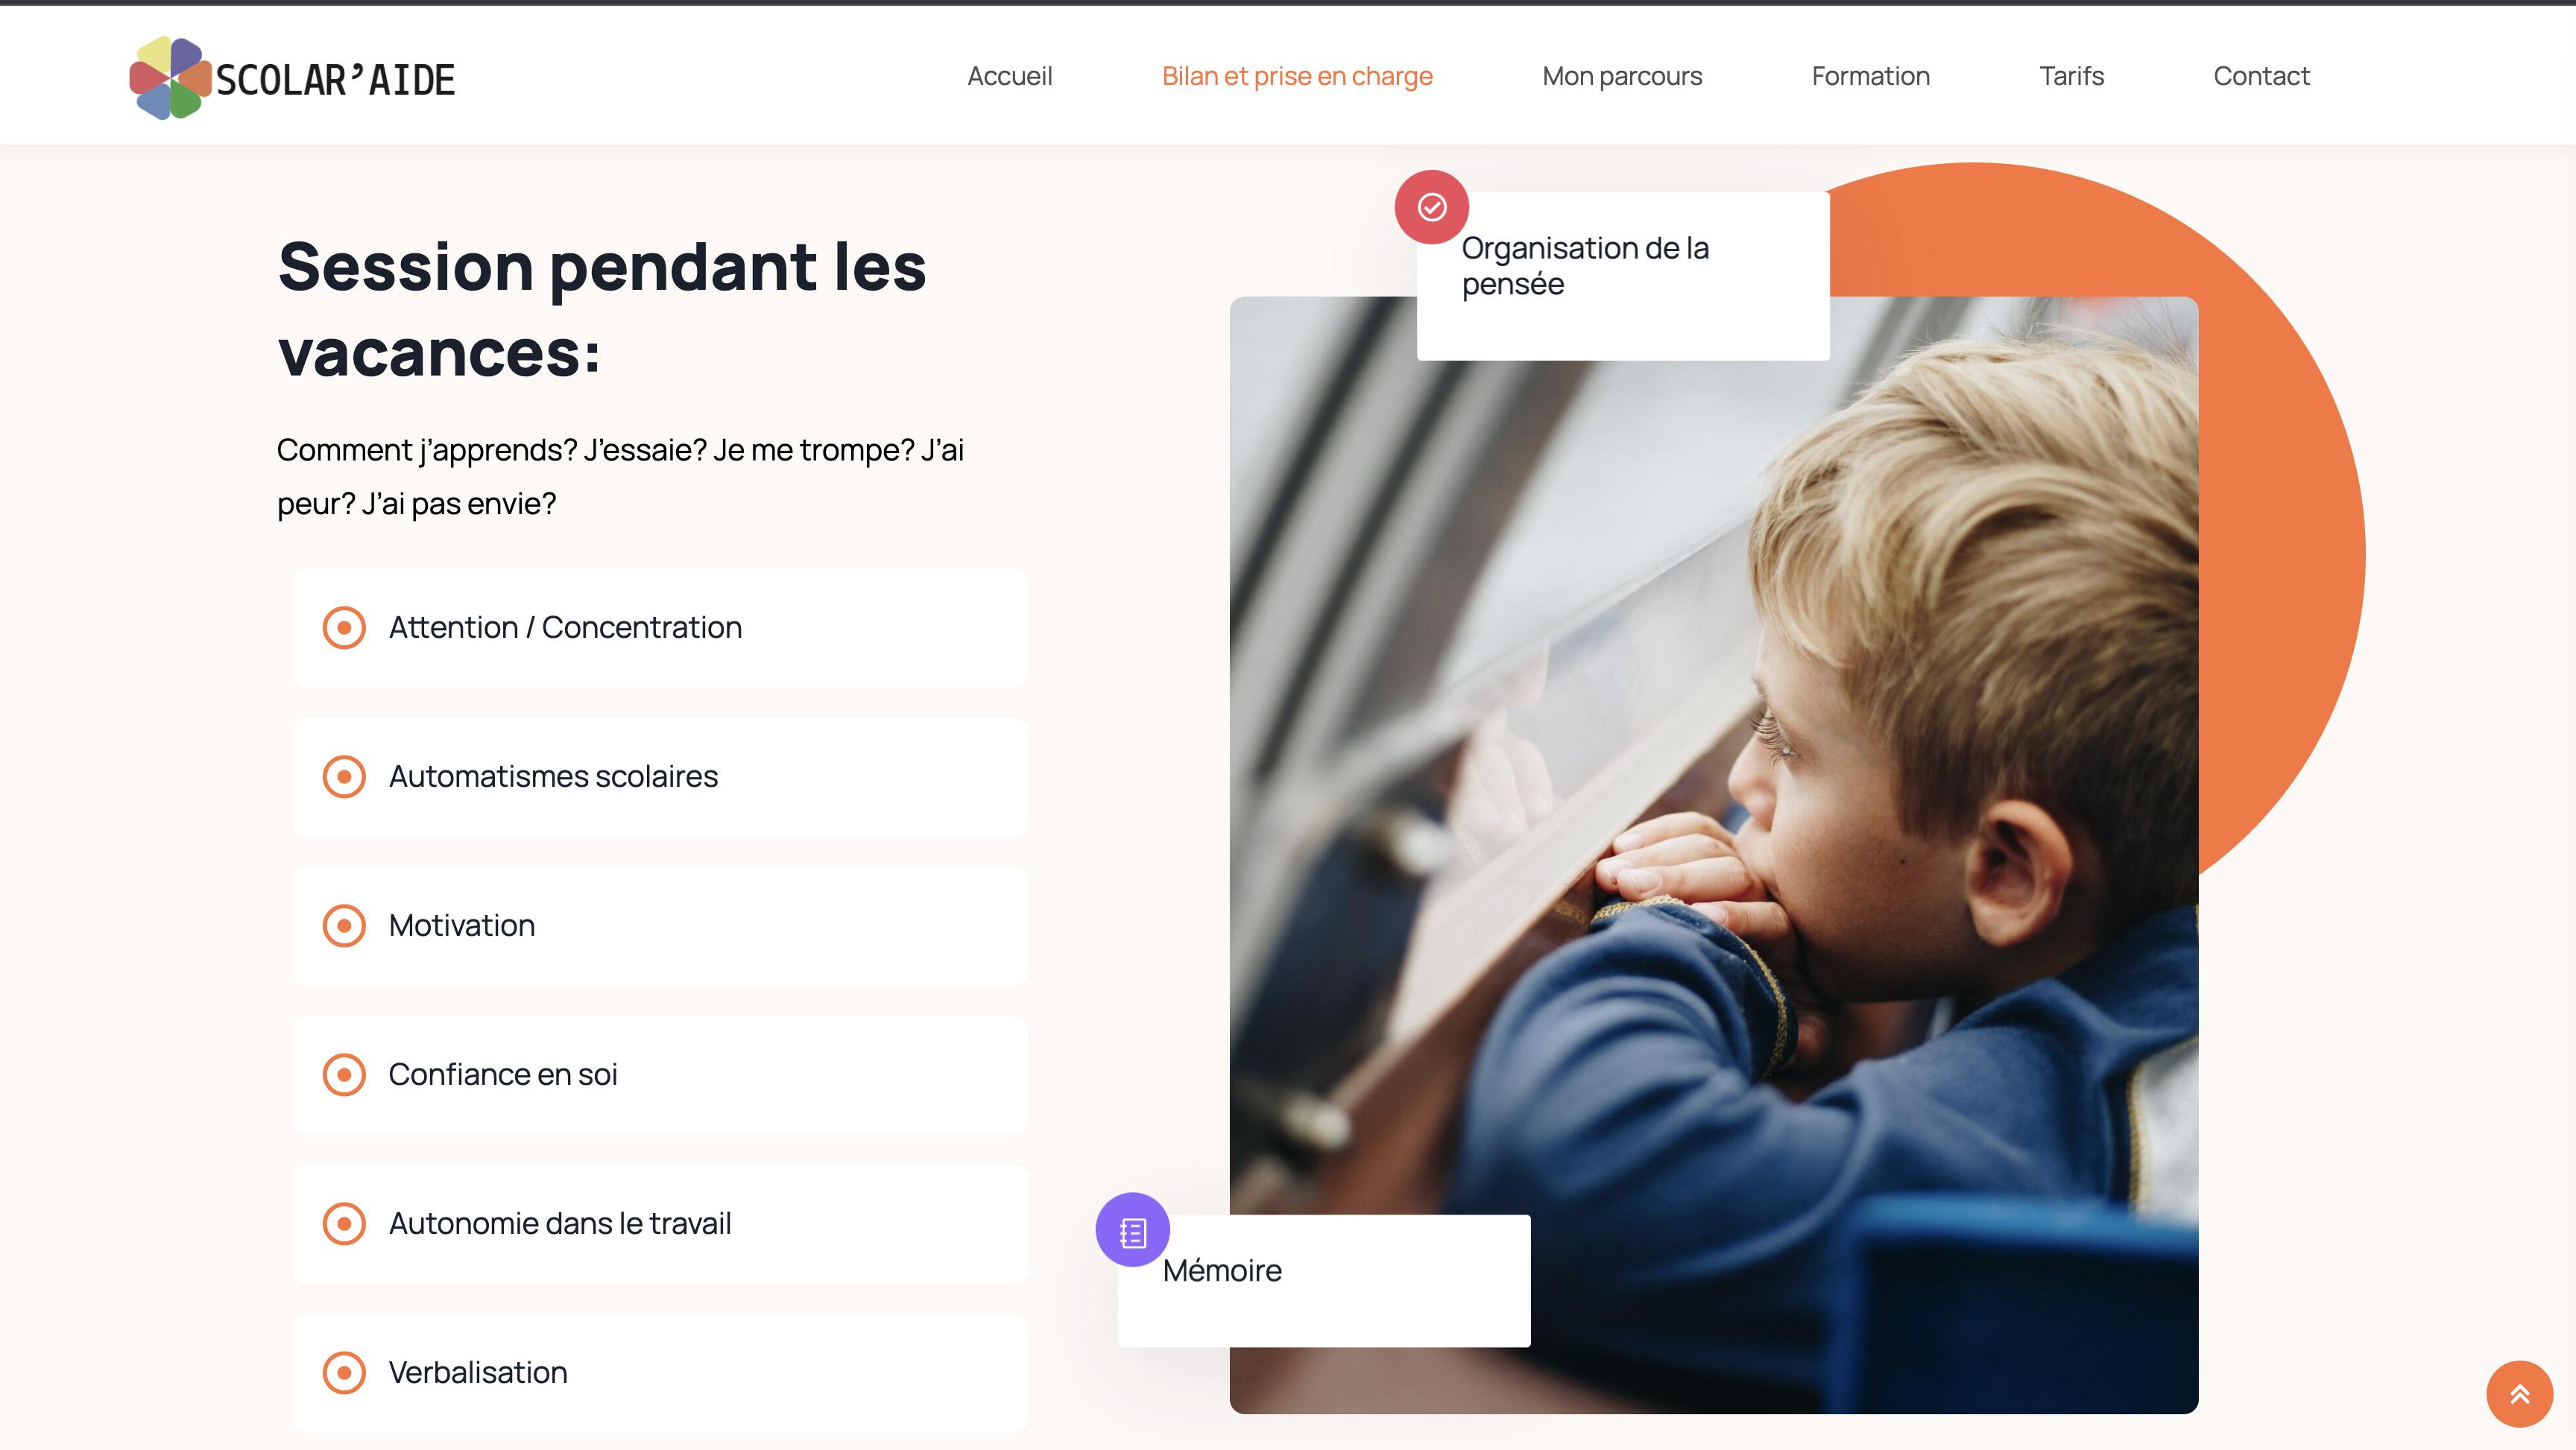Open the Tarifs page link
Image resolution: width=2576 pixels, height=1450 pixels.
(x=2072, y=76)
